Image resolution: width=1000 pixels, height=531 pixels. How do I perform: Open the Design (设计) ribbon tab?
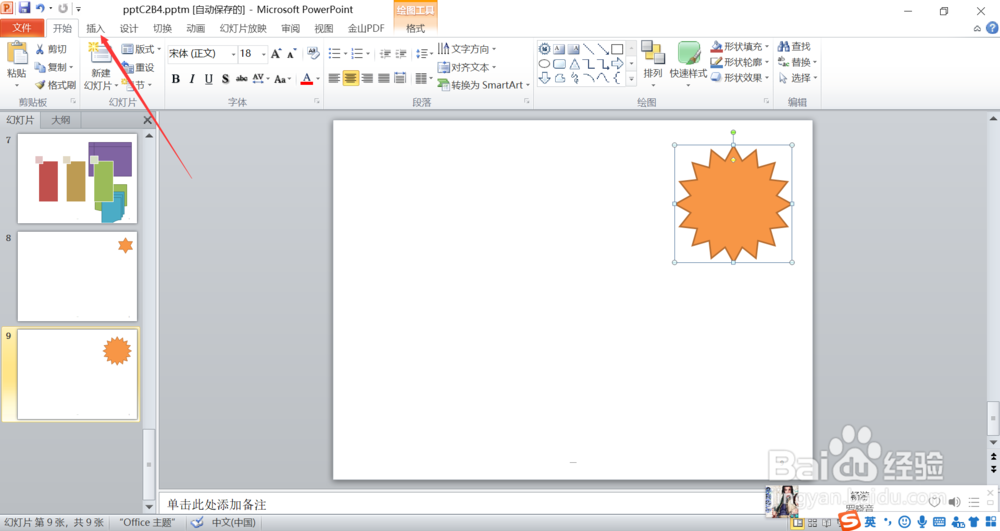(x=129, y=28)
